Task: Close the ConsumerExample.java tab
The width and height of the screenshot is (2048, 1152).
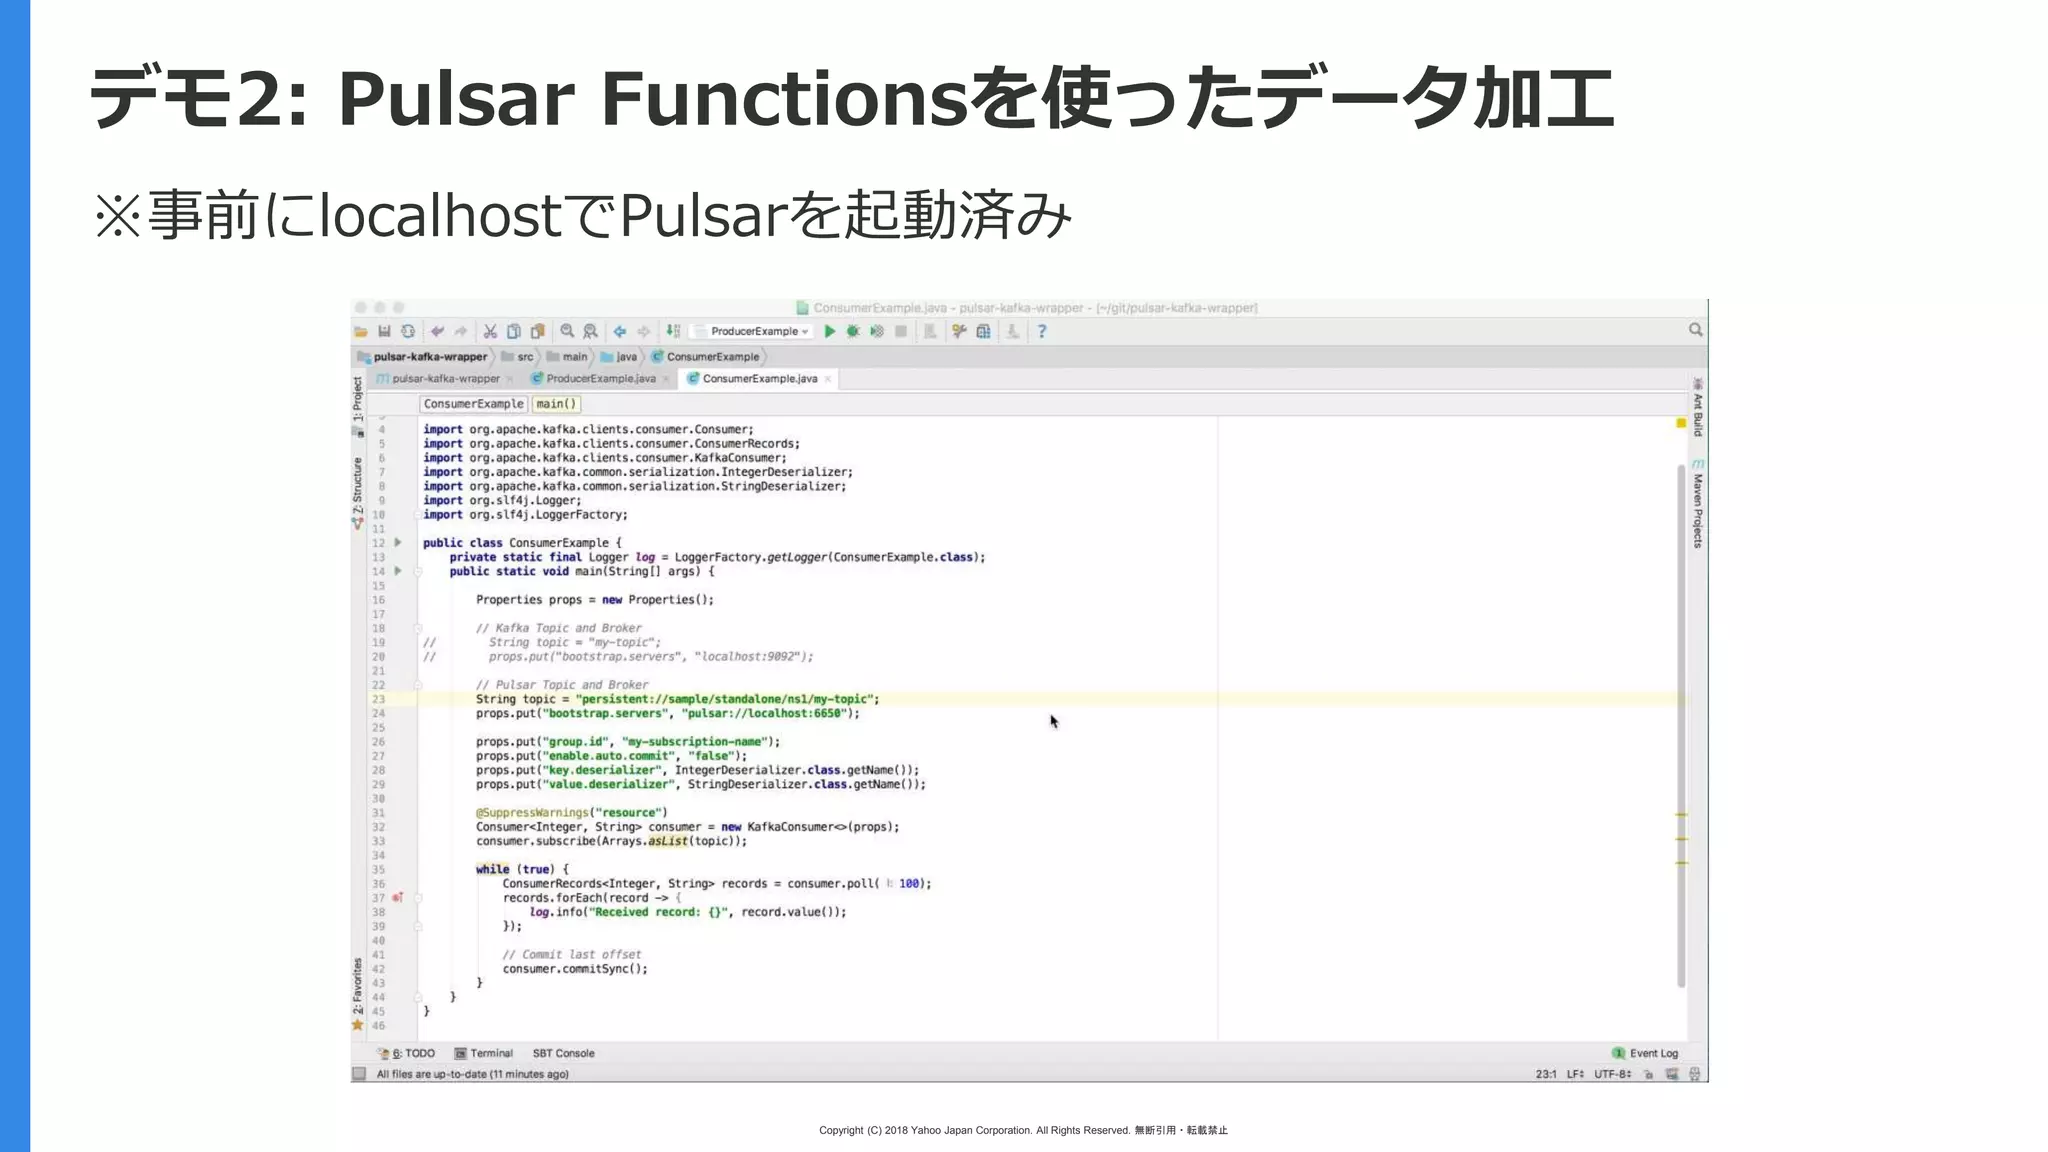Action: pos(828,379)
